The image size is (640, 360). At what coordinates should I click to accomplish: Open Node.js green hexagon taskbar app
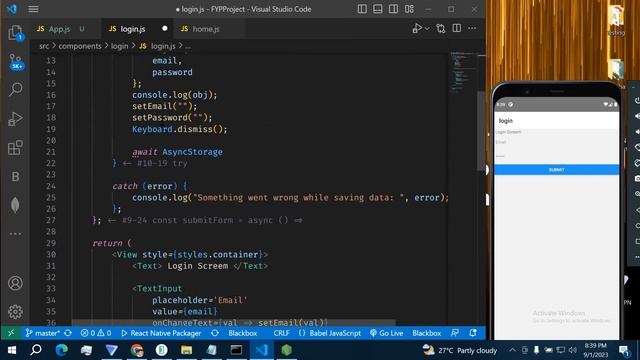287,350
